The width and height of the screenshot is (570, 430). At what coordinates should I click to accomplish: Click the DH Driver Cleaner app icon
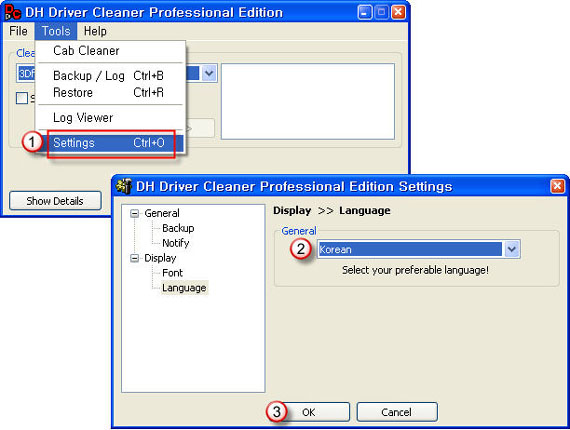(x=12, y=12)
